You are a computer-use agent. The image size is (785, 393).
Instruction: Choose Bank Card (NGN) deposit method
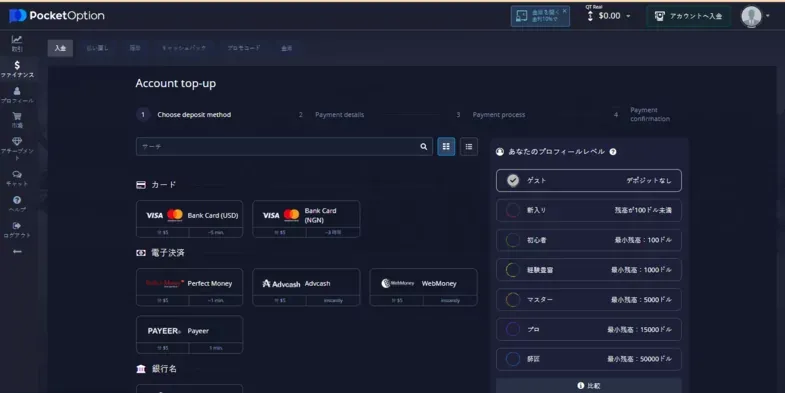point(306,219)
